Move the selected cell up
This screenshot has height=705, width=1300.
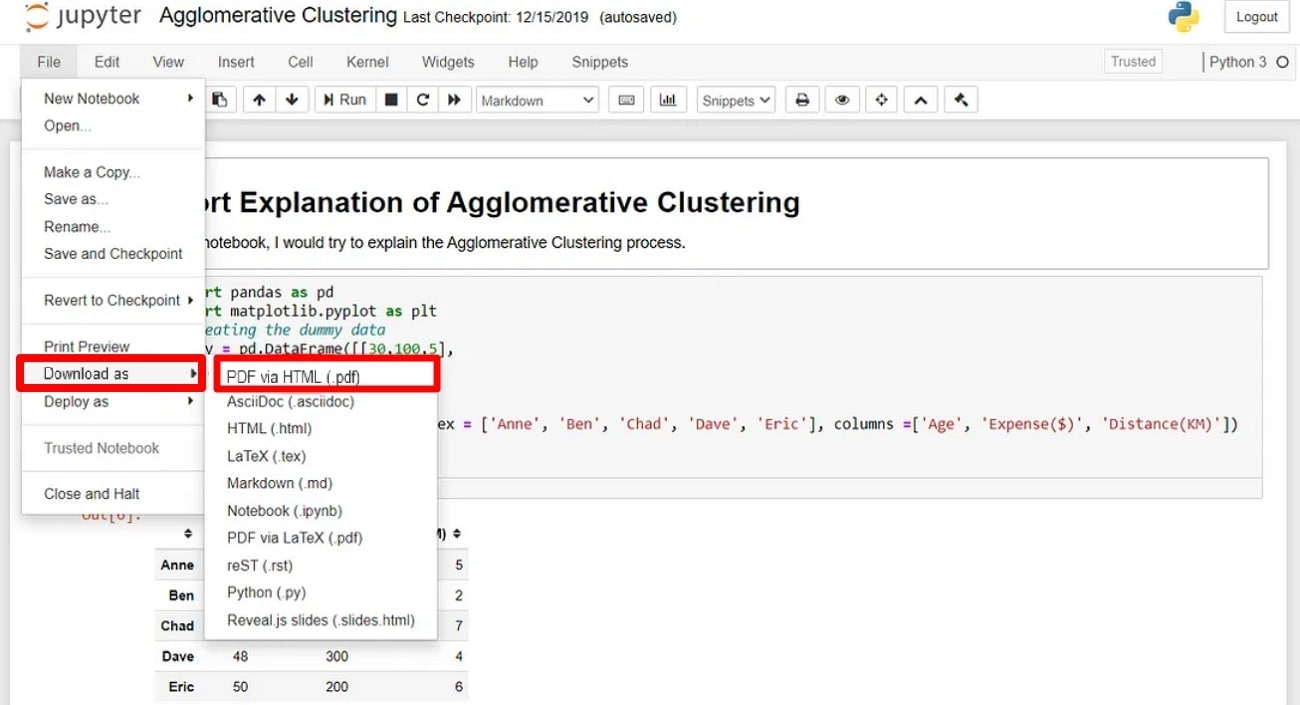tap(259, 100)
